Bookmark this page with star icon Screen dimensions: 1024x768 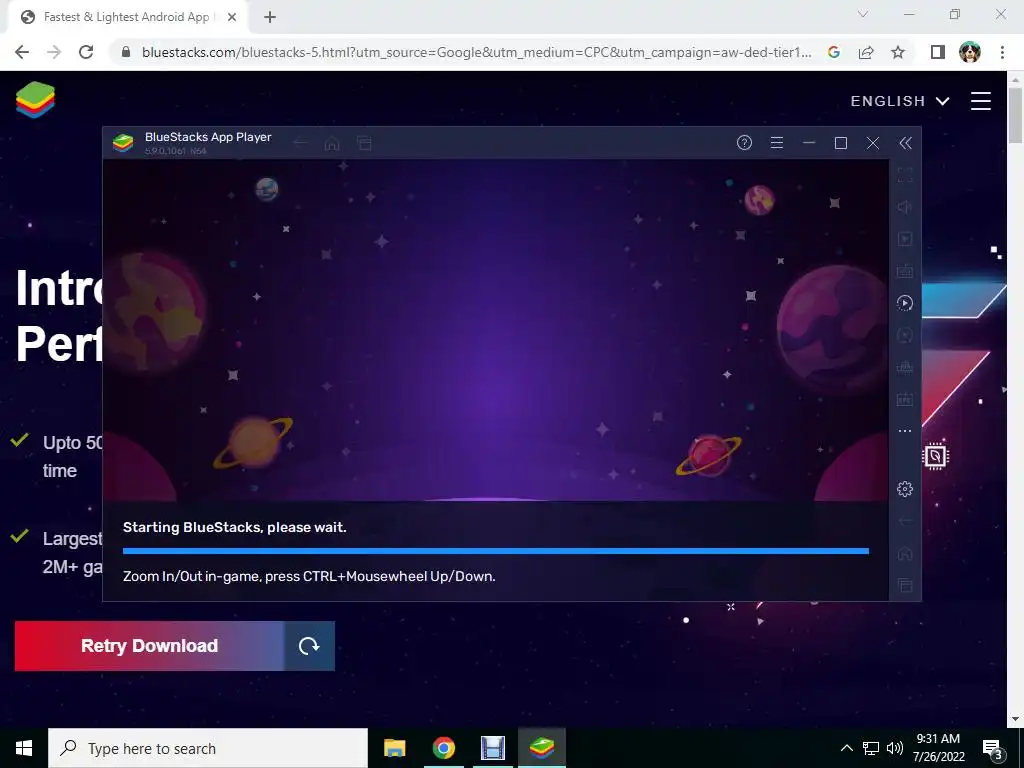(898, 52)
